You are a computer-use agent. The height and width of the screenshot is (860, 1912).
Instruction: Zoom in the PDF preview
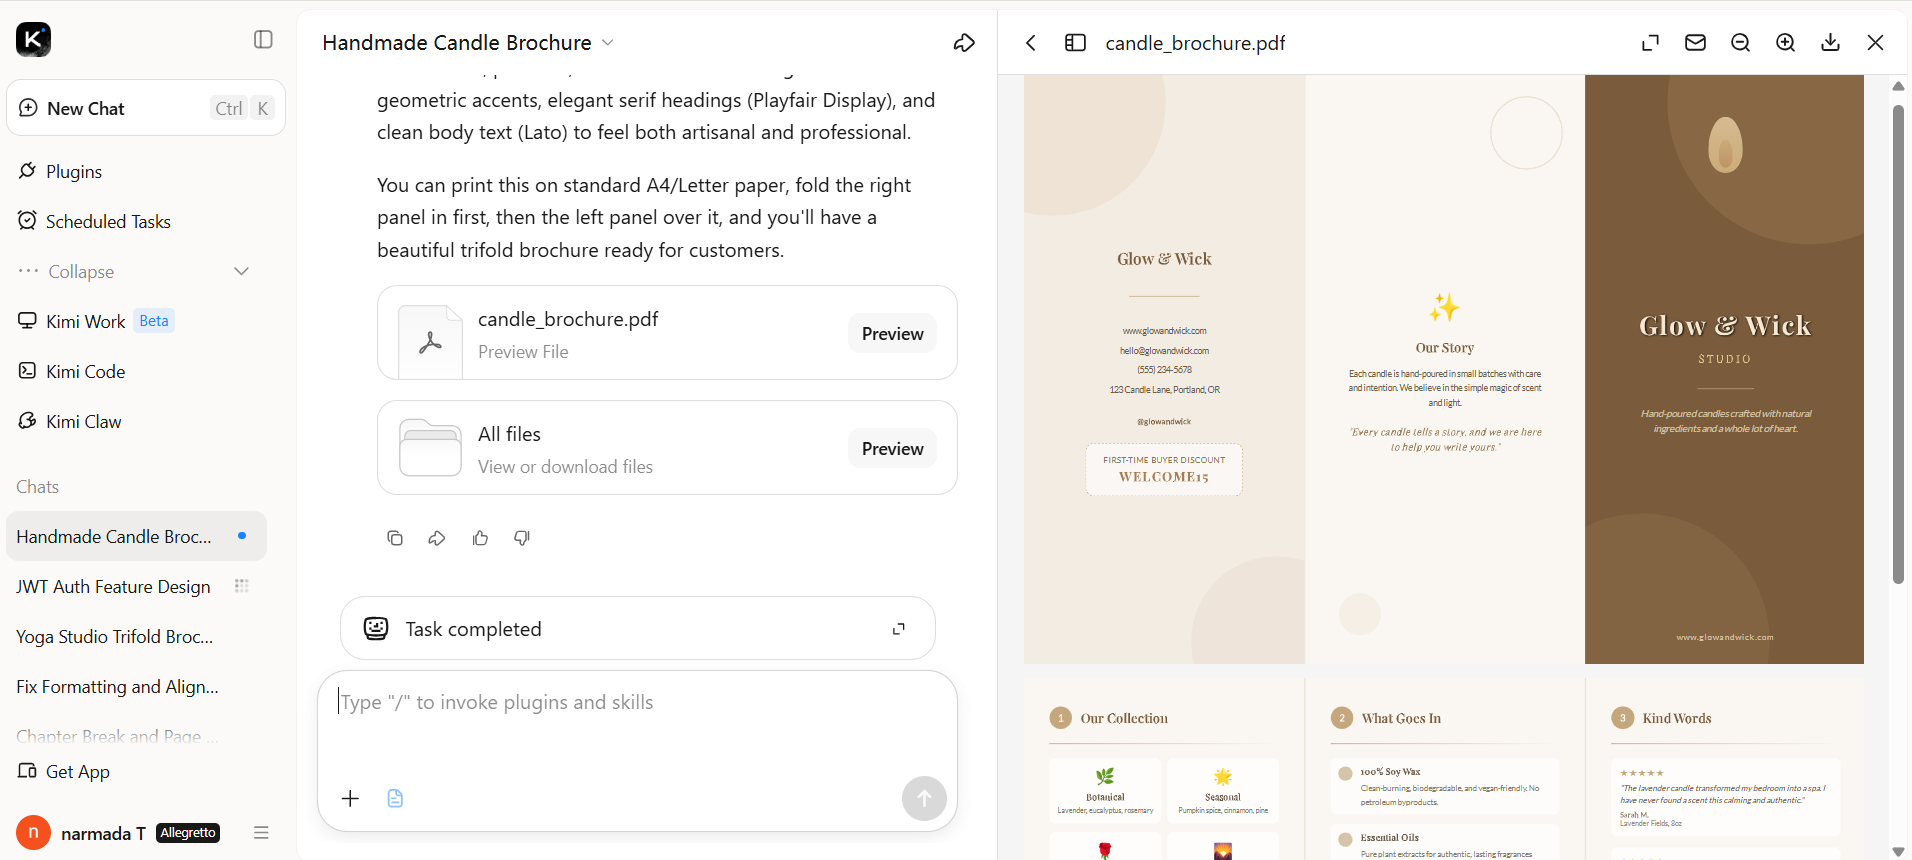pos(1785,43)
